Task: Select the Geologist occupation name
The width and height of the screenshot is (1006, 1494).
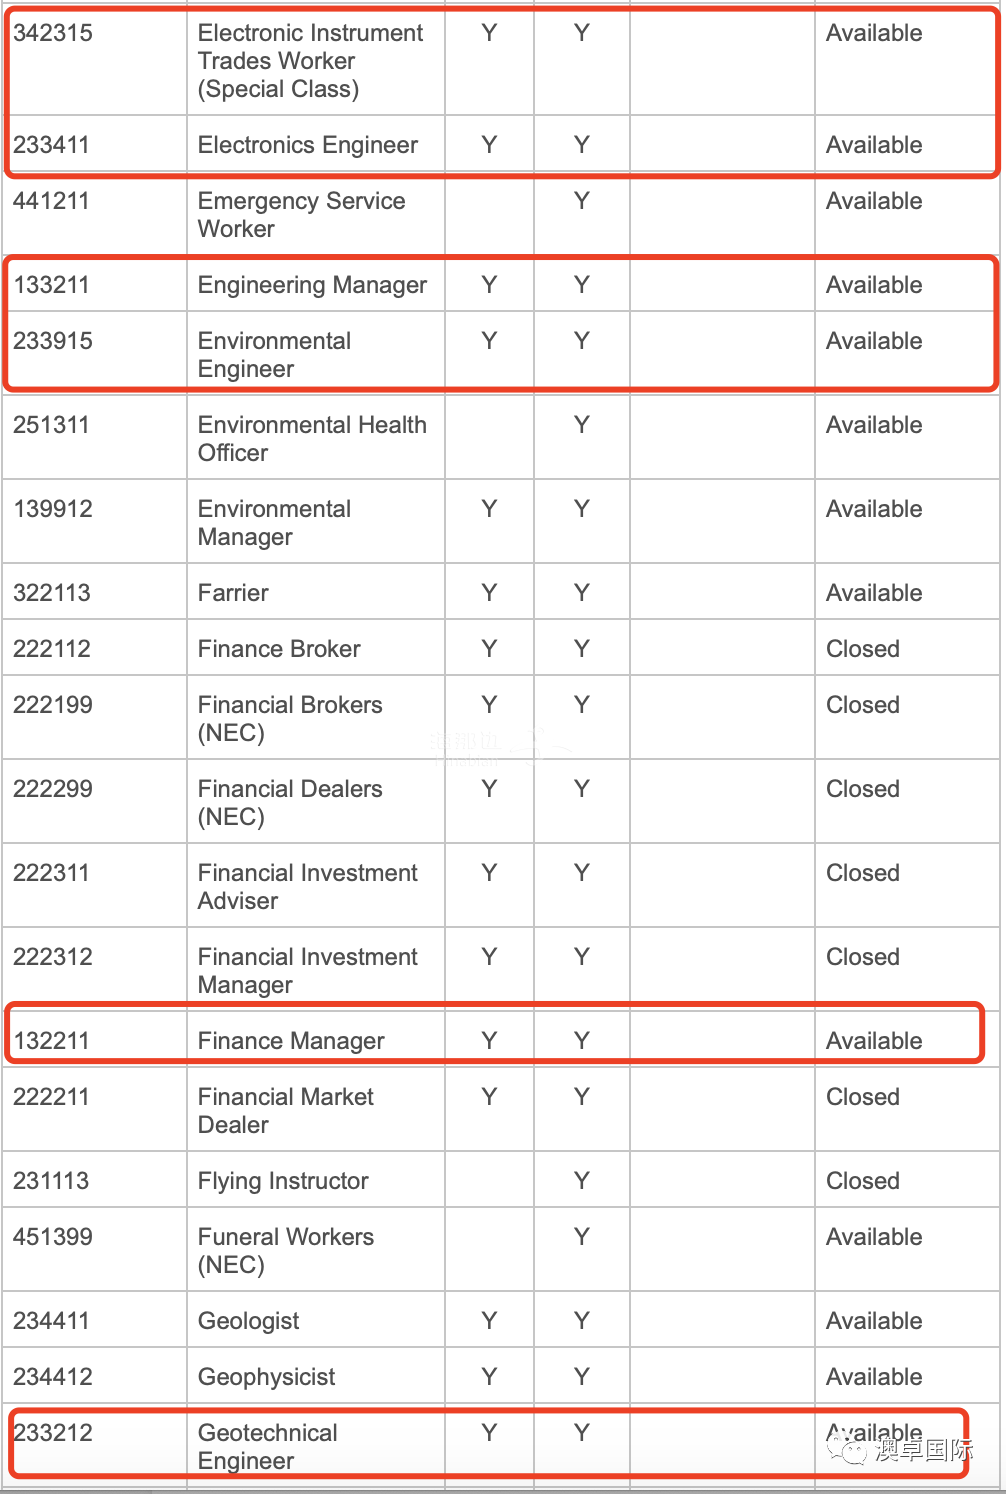Action: pyautogui.click(x=248, y=1321)
